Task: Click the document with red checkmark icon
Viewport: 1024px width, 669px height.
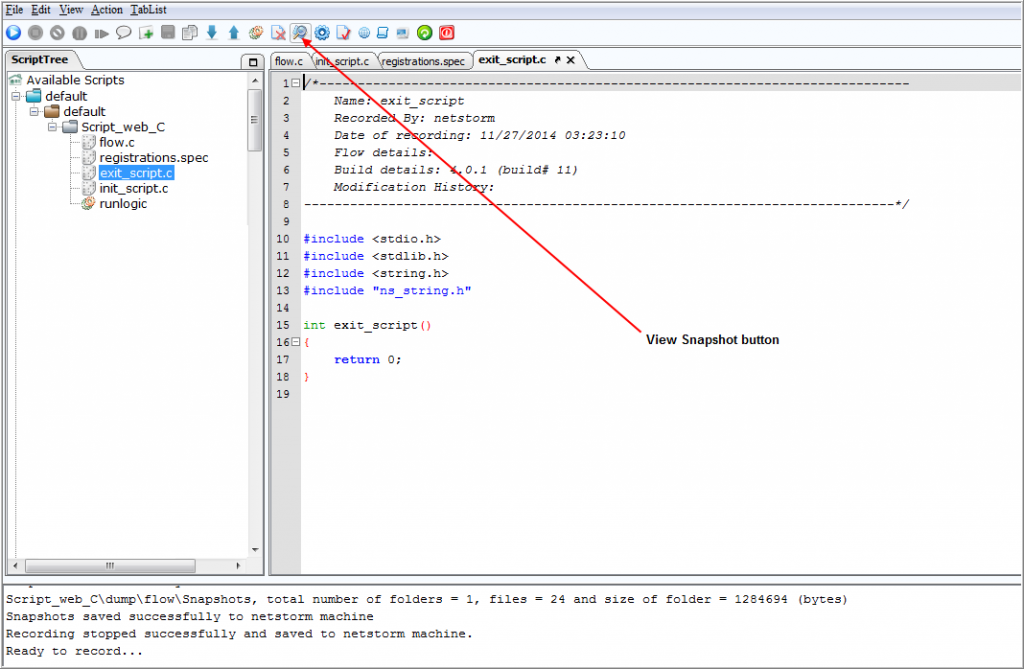Action: 344,33
